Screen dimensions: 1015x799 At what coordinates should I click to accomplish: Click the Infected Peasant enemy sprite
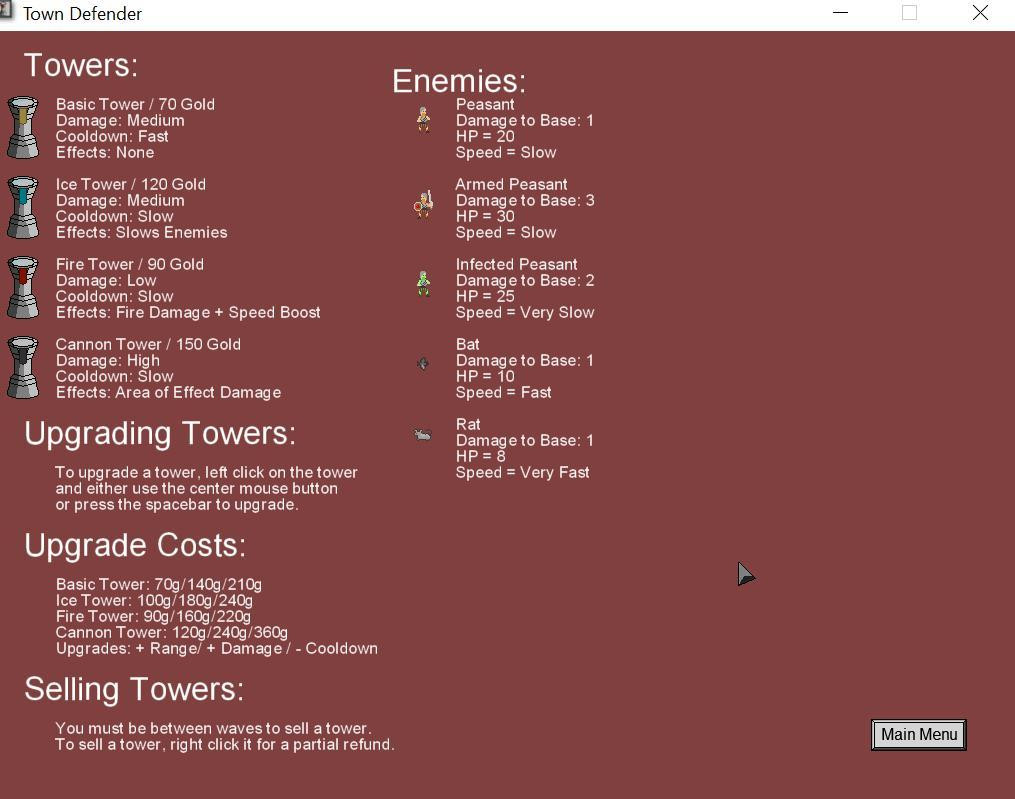tap(423, 284)
